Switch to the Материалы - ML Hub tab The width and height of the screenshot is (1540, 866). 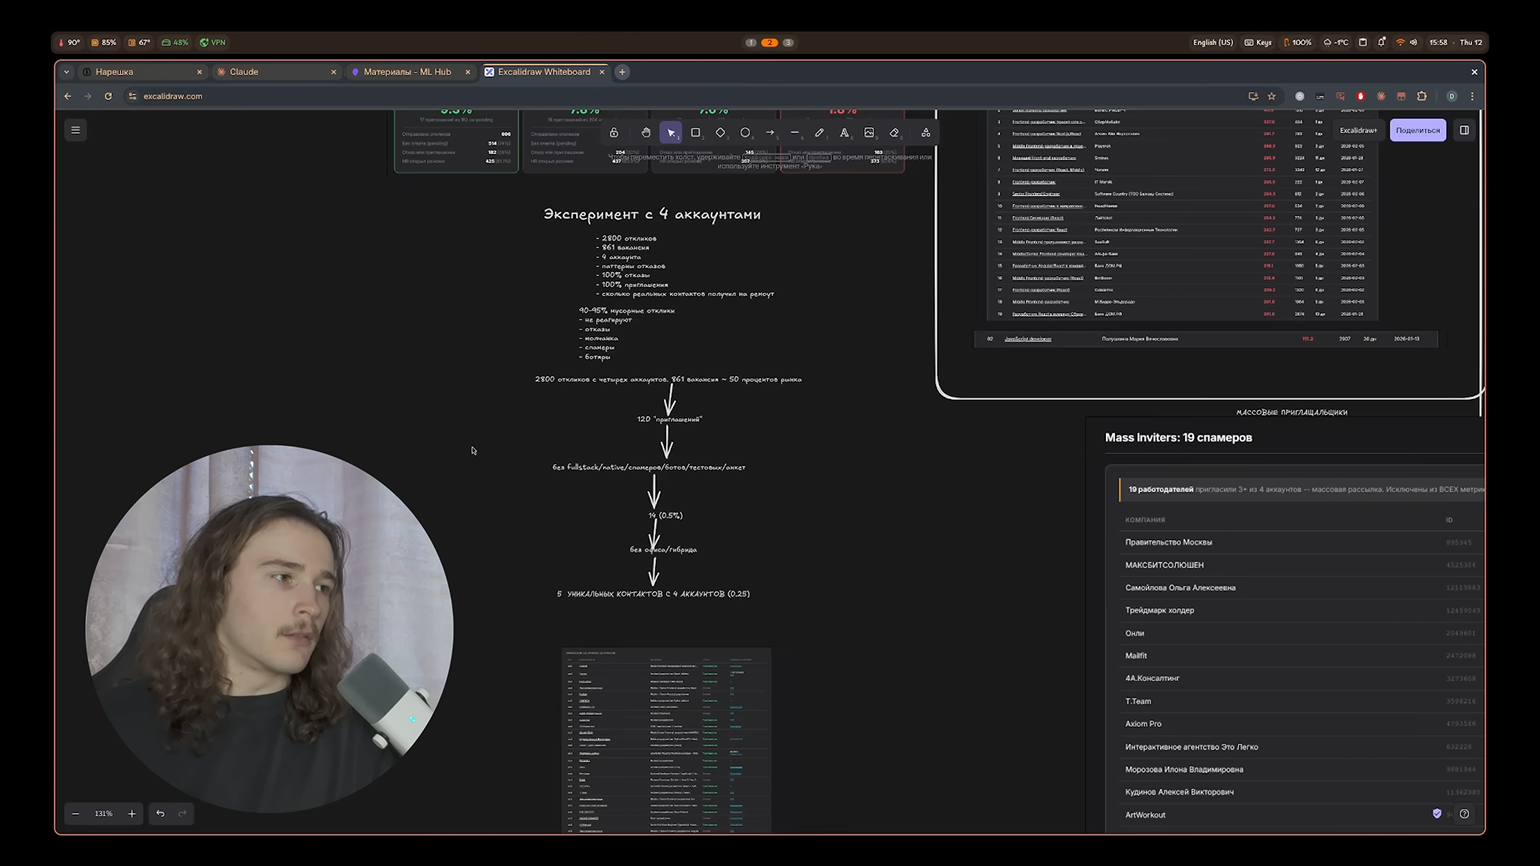click(x=407, y=72)
